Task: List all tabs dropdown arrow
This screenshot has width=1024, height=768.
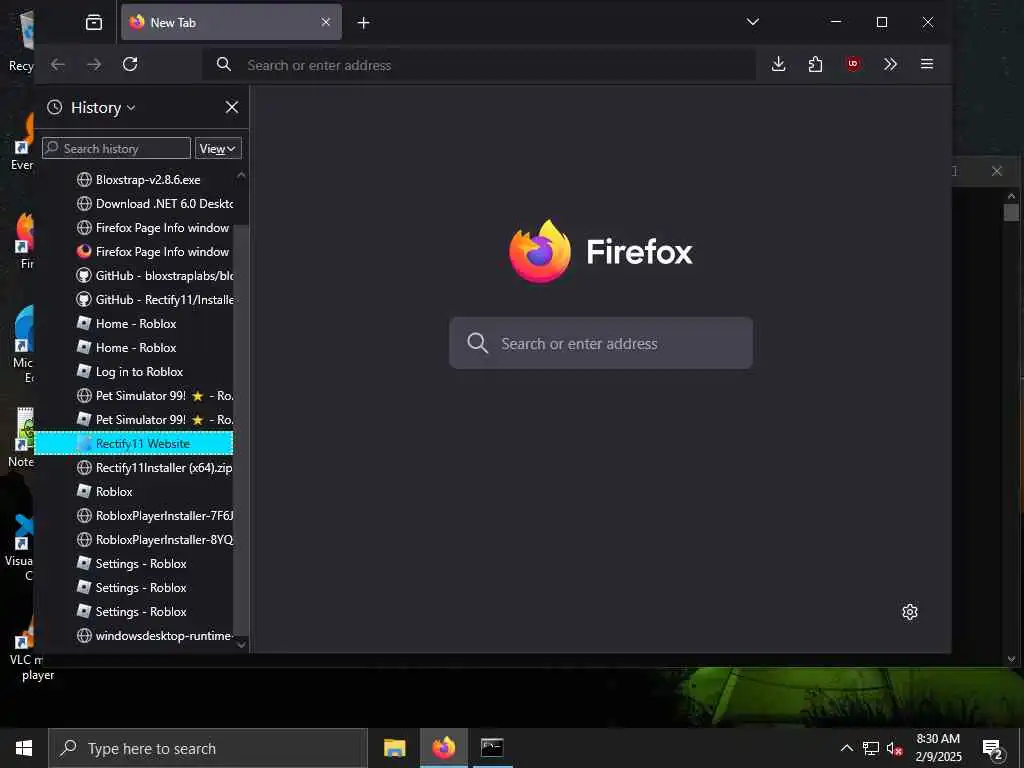Action: coord(752,22)
